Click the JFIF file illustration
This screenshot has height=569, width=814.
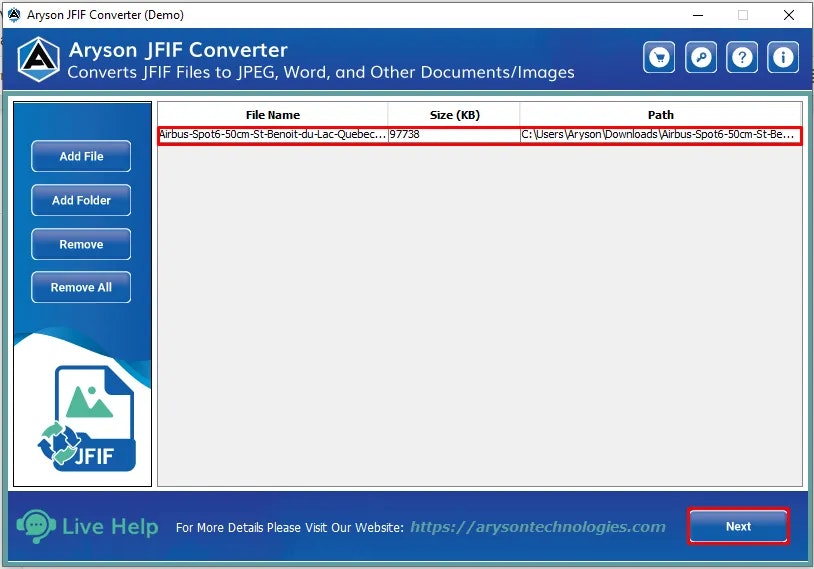pyautogui.click(x=87, y=418)
